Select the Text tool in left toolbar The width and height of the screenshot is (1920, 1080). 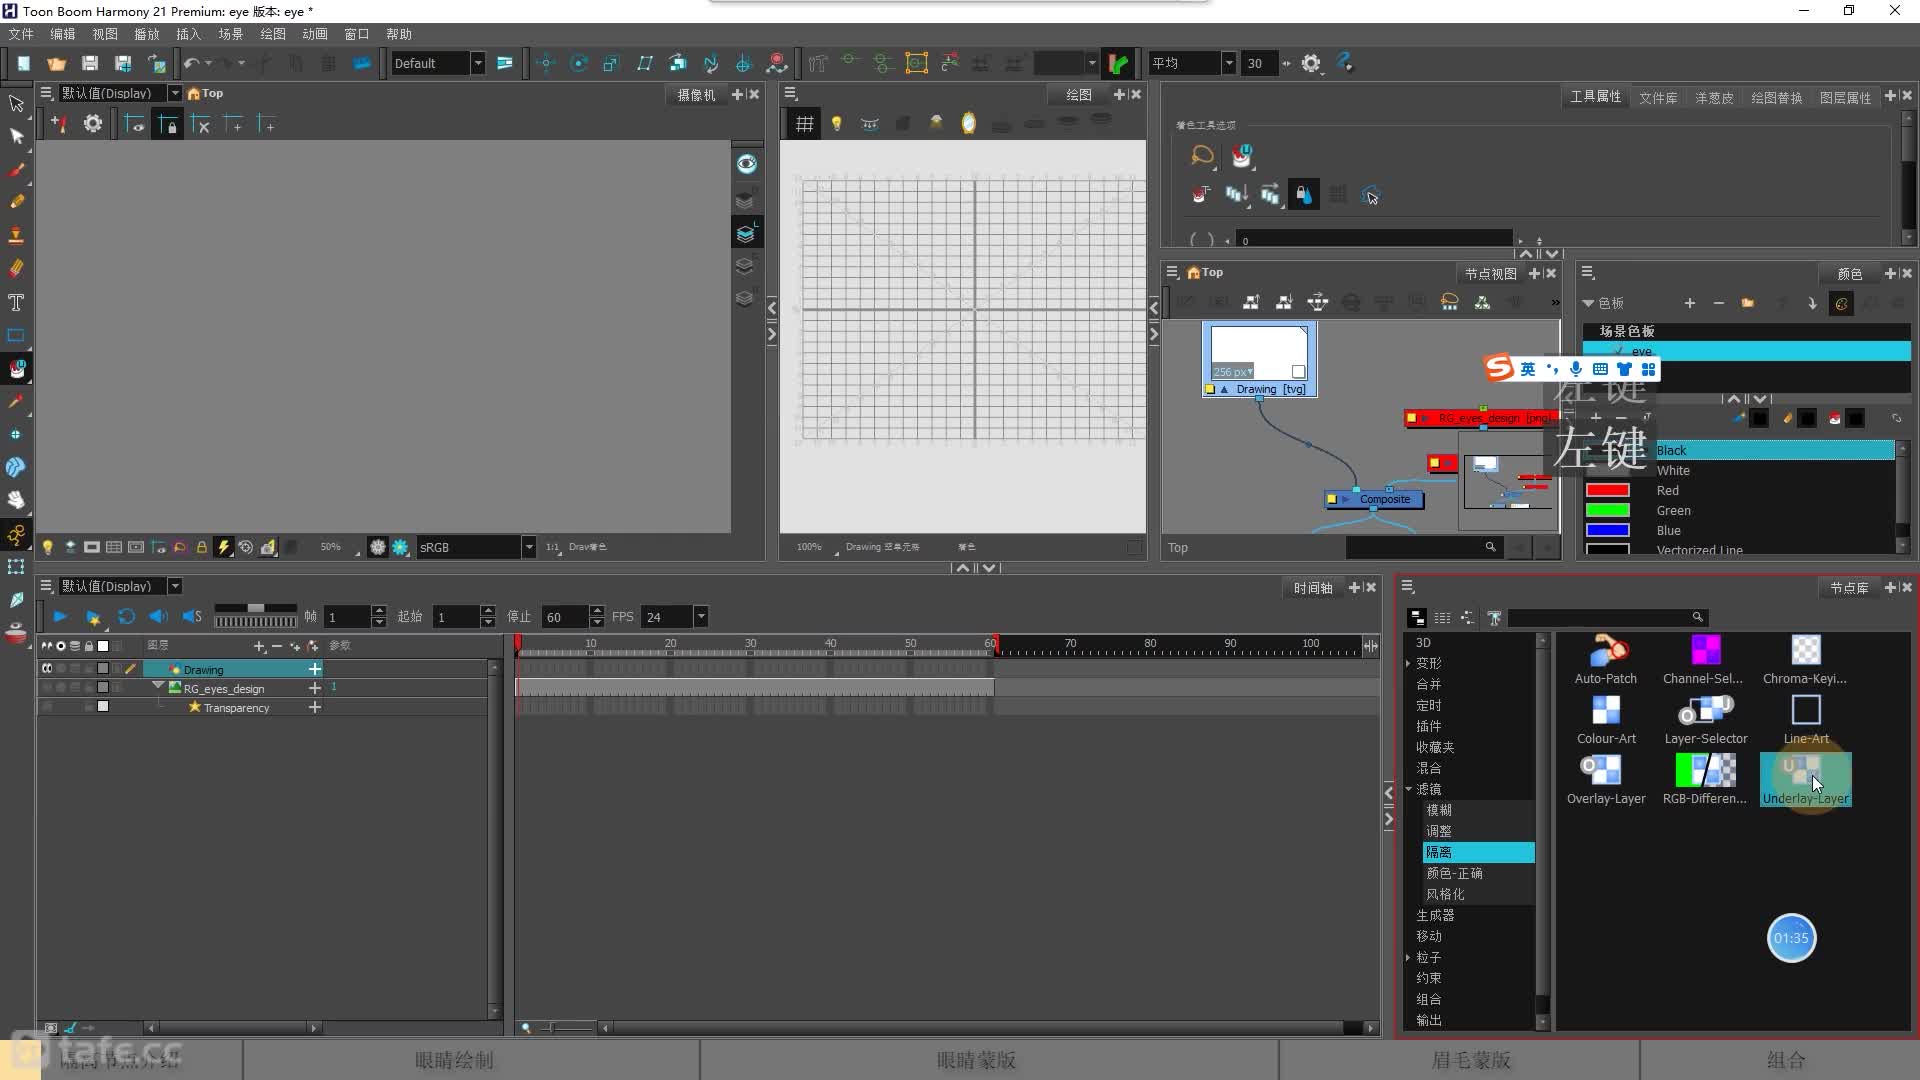[16, 302]
